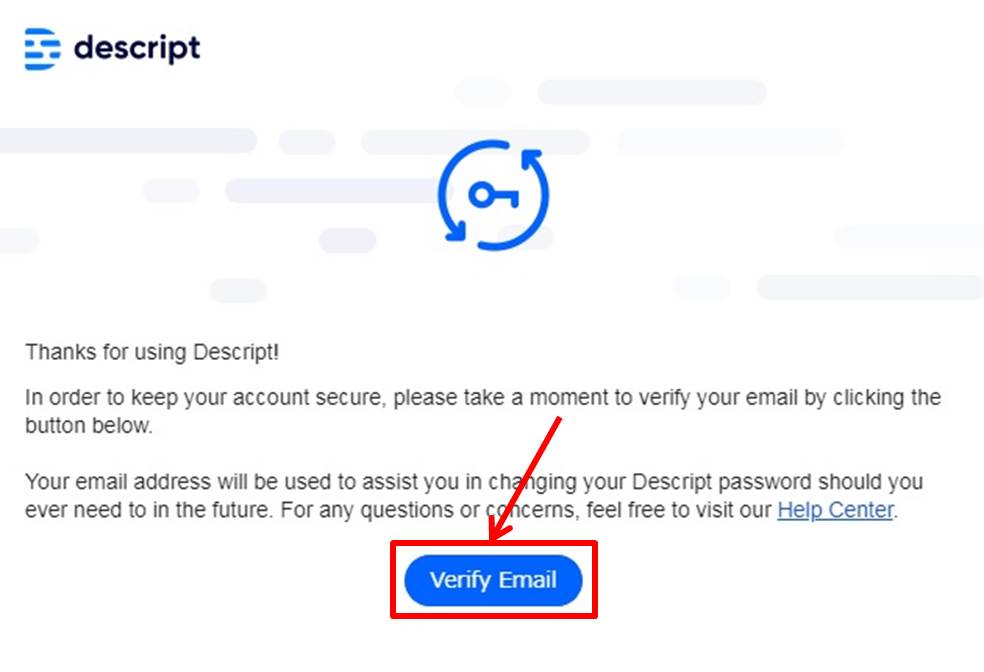The image size is (984, 672).
Task: Click the red annotation arrow tip
Action: pos(493,536)
